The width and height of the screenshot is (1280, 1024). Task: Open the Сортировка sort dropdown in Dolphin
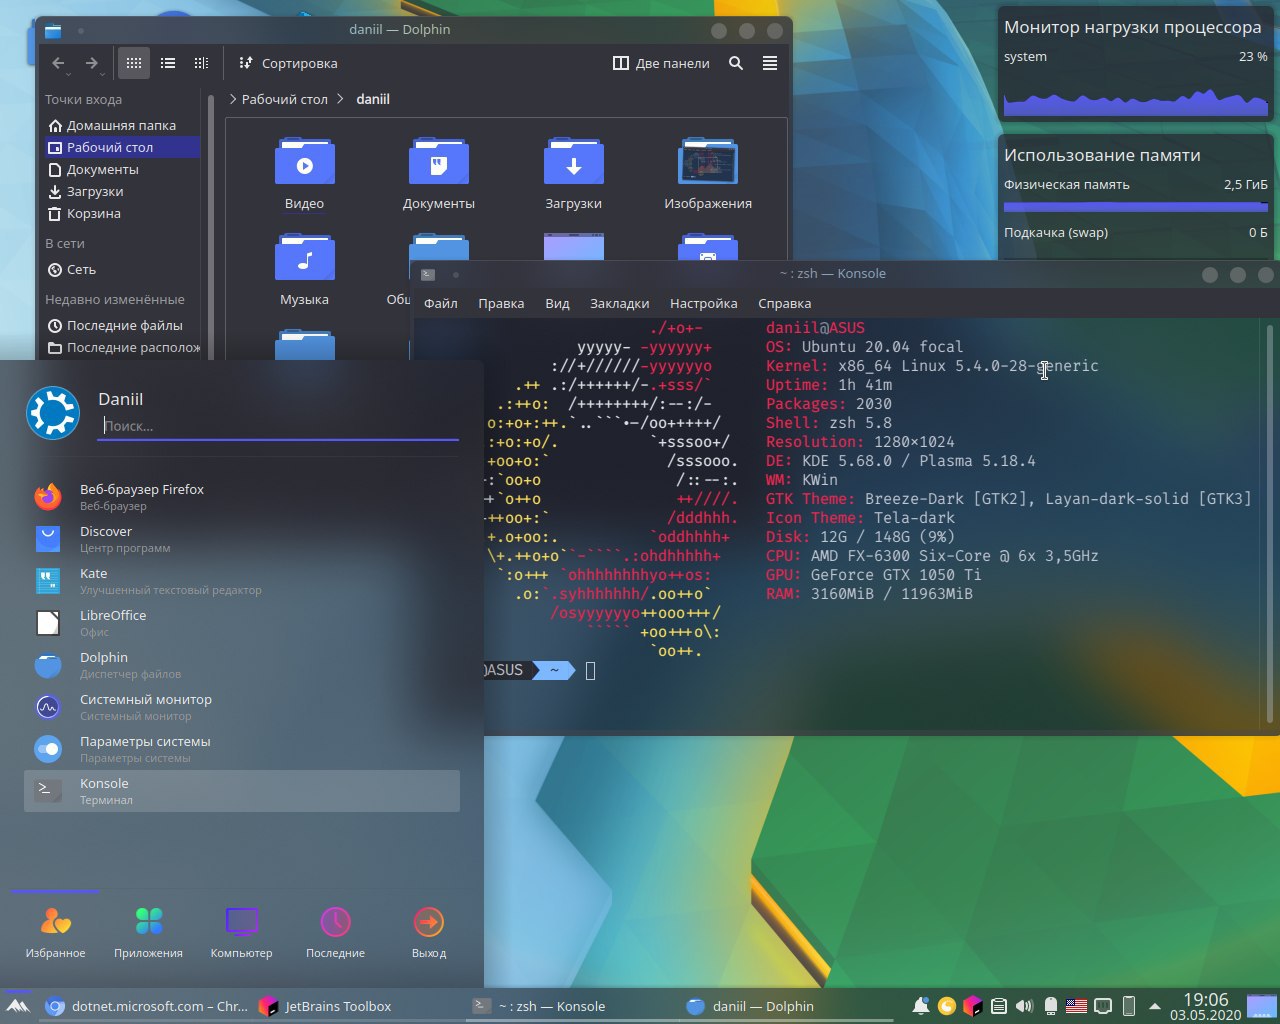pyautogui.click(x=288, y=63)
